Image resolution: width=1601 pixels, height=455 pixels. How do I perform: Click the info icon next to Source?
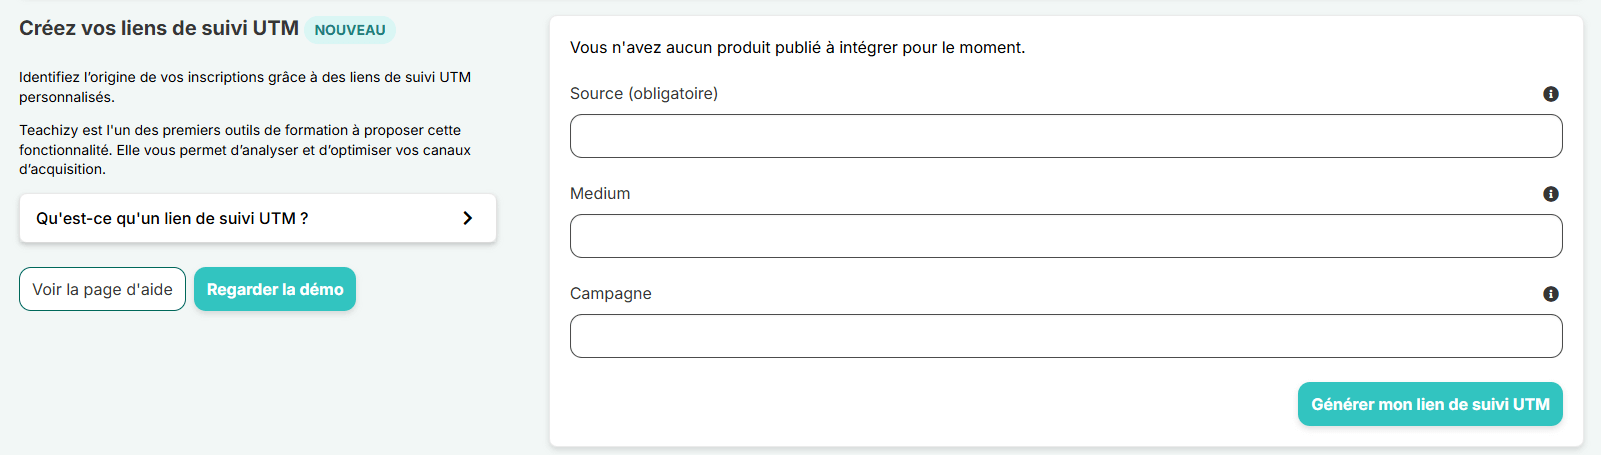[1551, 94]
